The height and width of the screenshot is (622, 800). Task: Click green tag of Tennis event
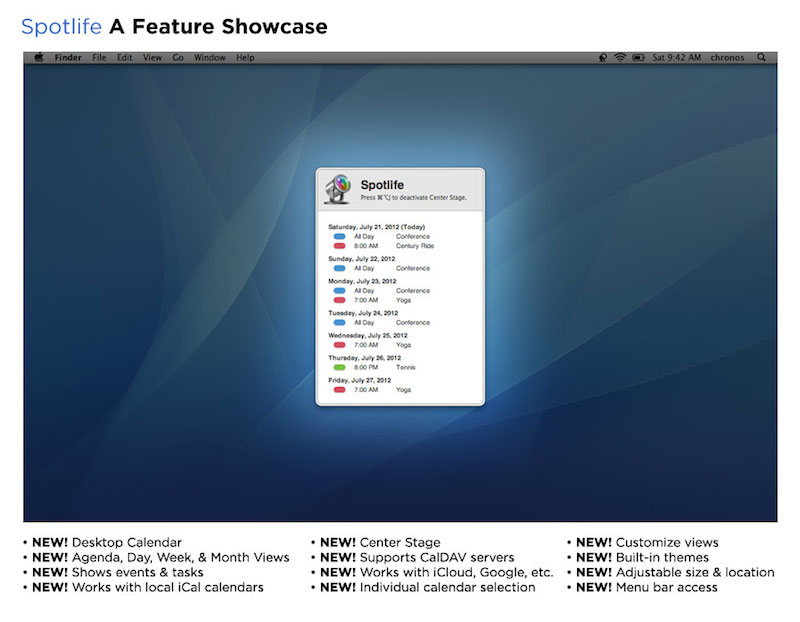(339, 367)
